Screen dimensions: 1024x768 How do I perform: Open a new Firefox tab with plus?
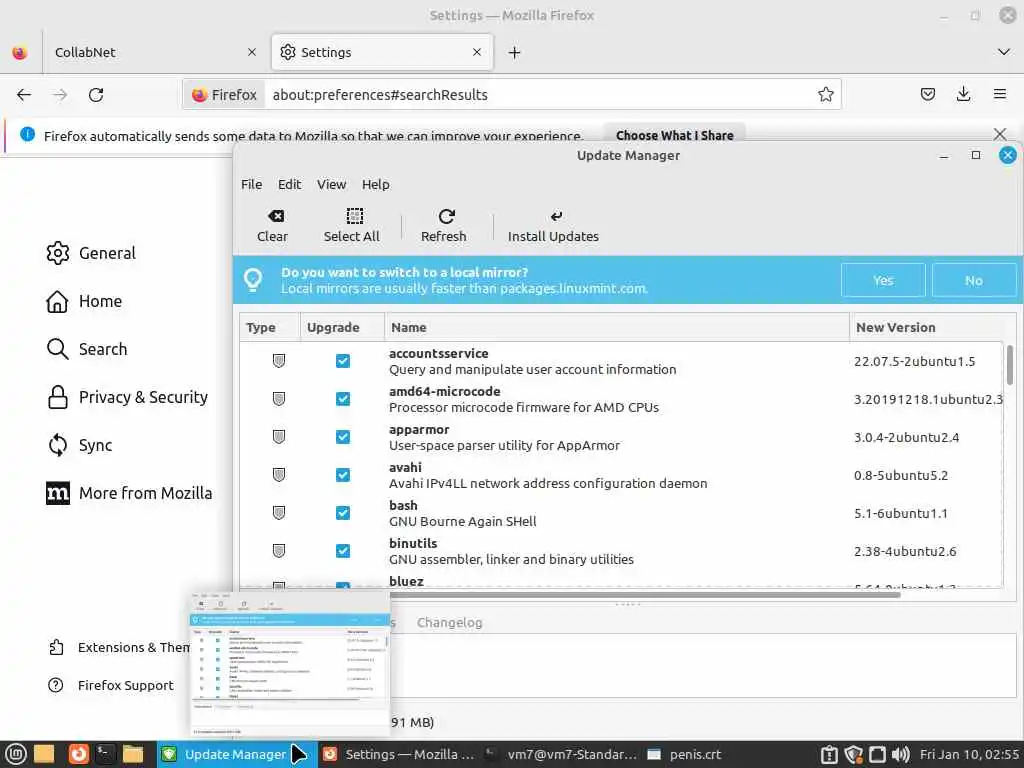pyautogui.click(x=515, y=52)
